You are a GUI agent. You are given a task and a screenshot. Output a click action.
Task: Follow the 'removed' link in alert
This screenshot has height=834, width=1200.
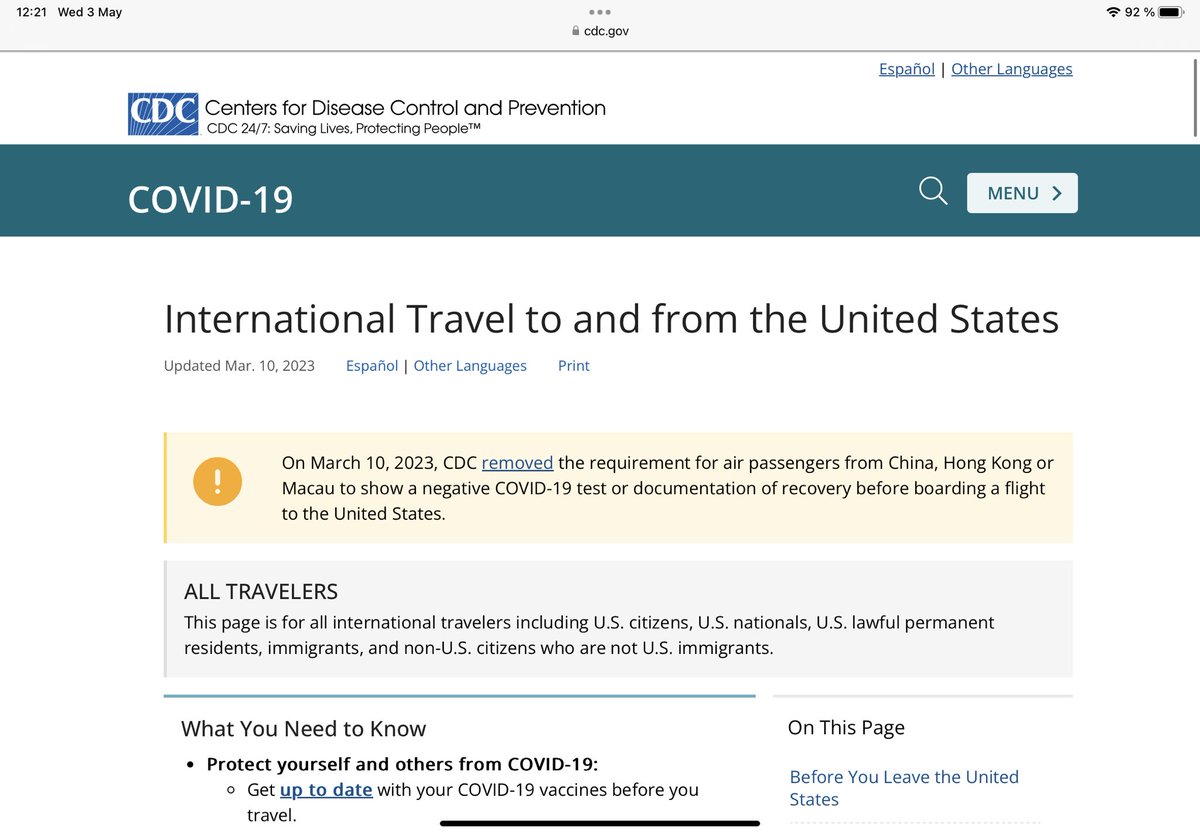click(x=517, y=463)
